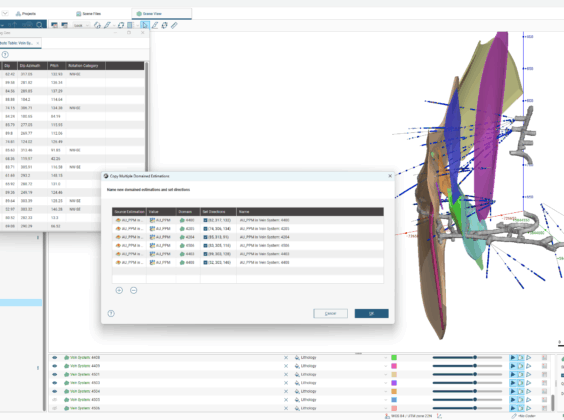
Task: Expand the collapse chevron beside Projects tab
Action: coord(5,13)
